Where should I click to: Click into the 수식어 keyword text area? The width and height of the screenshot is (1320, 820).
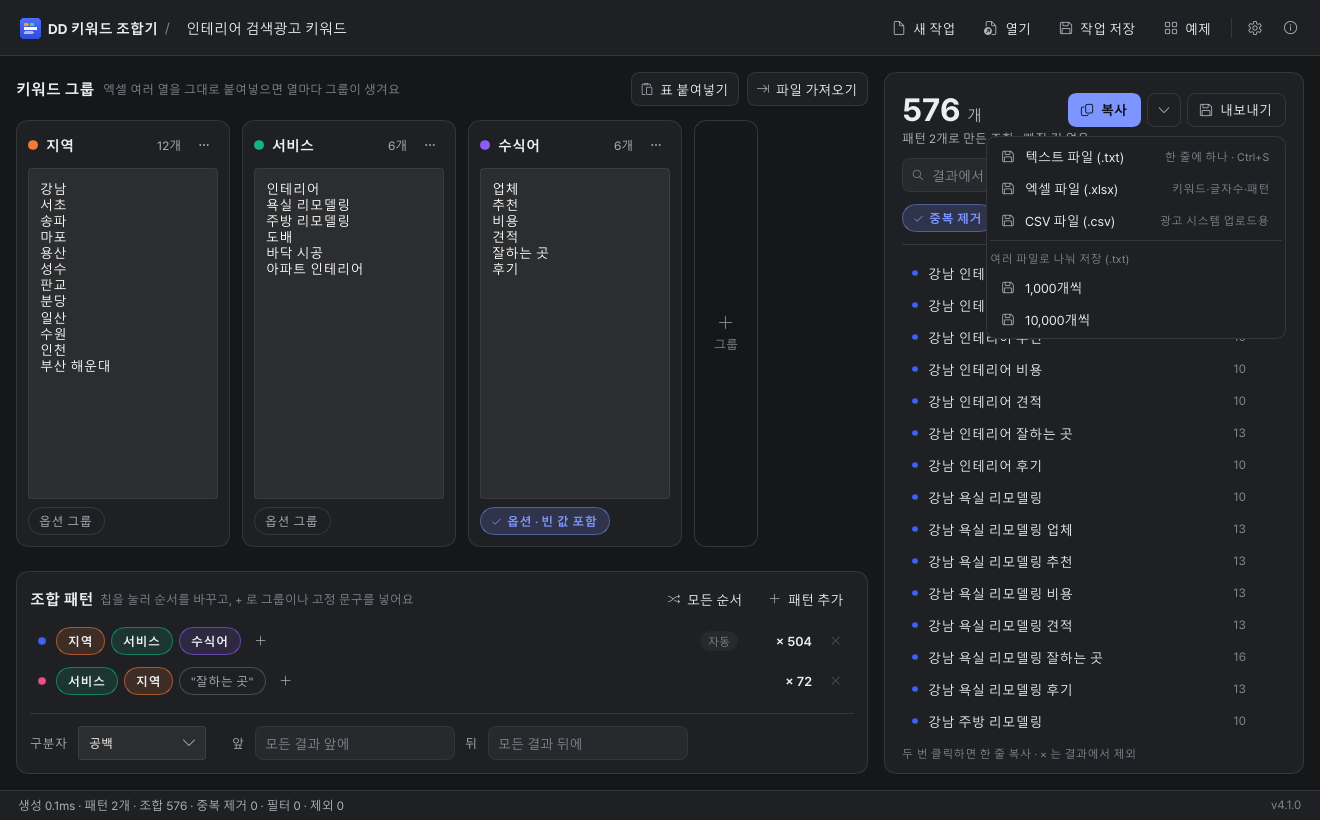pyautogui.click(x=575, y=333)
